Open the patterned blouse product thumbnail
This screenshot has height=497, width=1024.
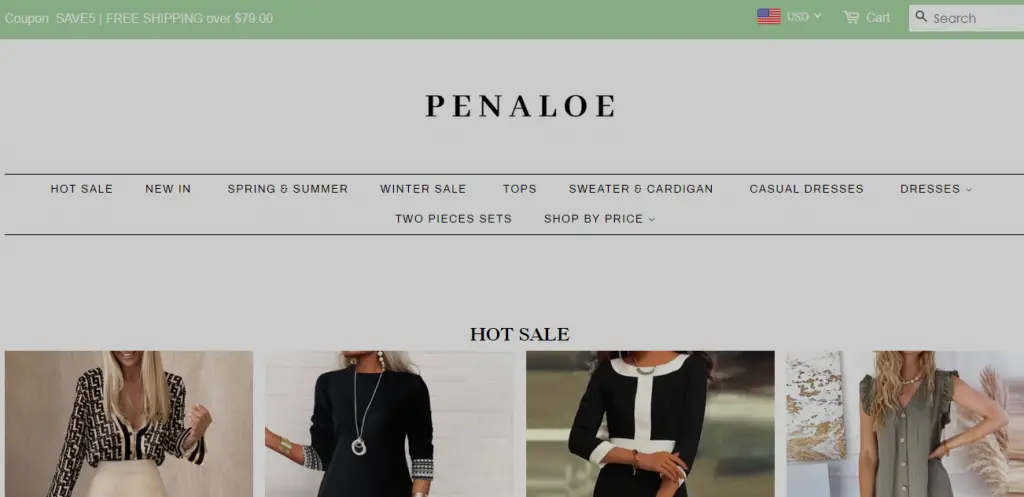coord(129,424)
